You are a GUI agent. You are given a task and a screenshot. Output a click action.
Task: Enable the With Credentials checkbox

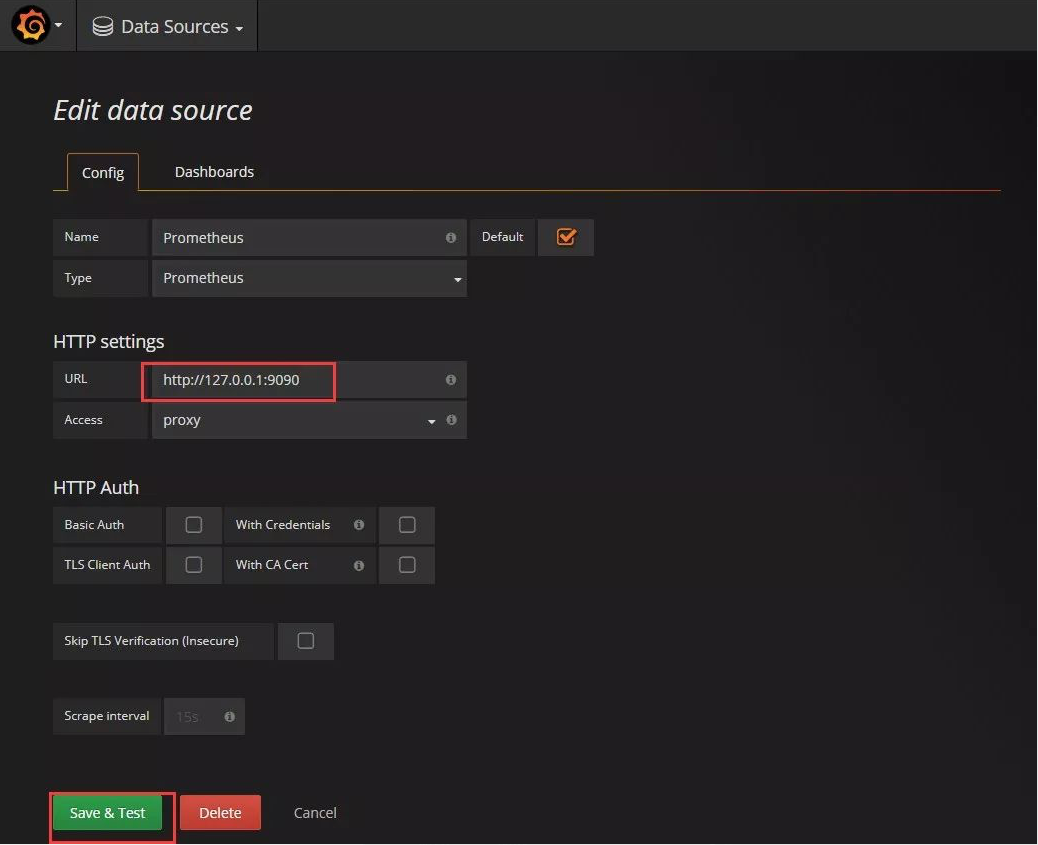[x=407, y=524]
